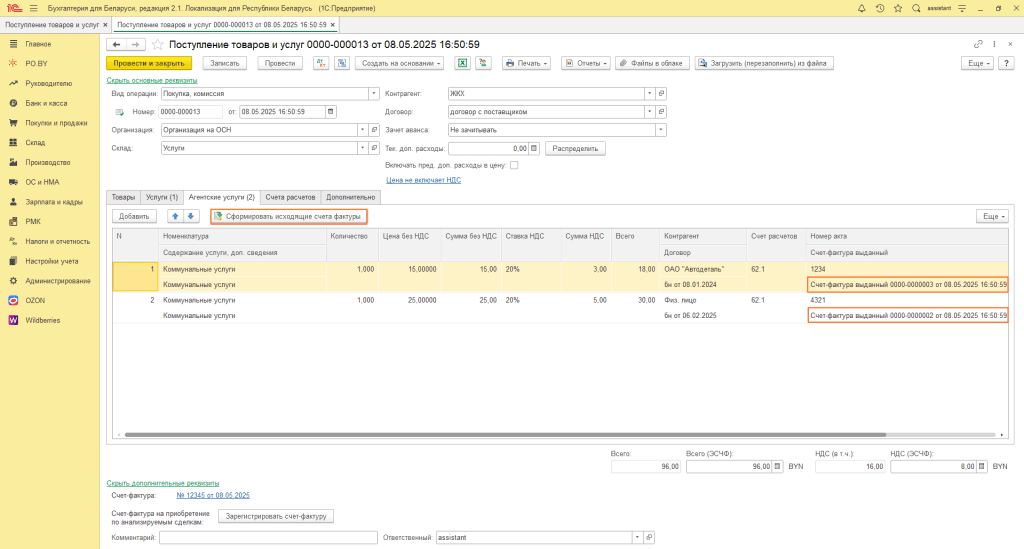The height and width of the screenshot is (549, 1024).
Task: Open calculator for Тек. доп. расходы
Action: tap(534, 148)
